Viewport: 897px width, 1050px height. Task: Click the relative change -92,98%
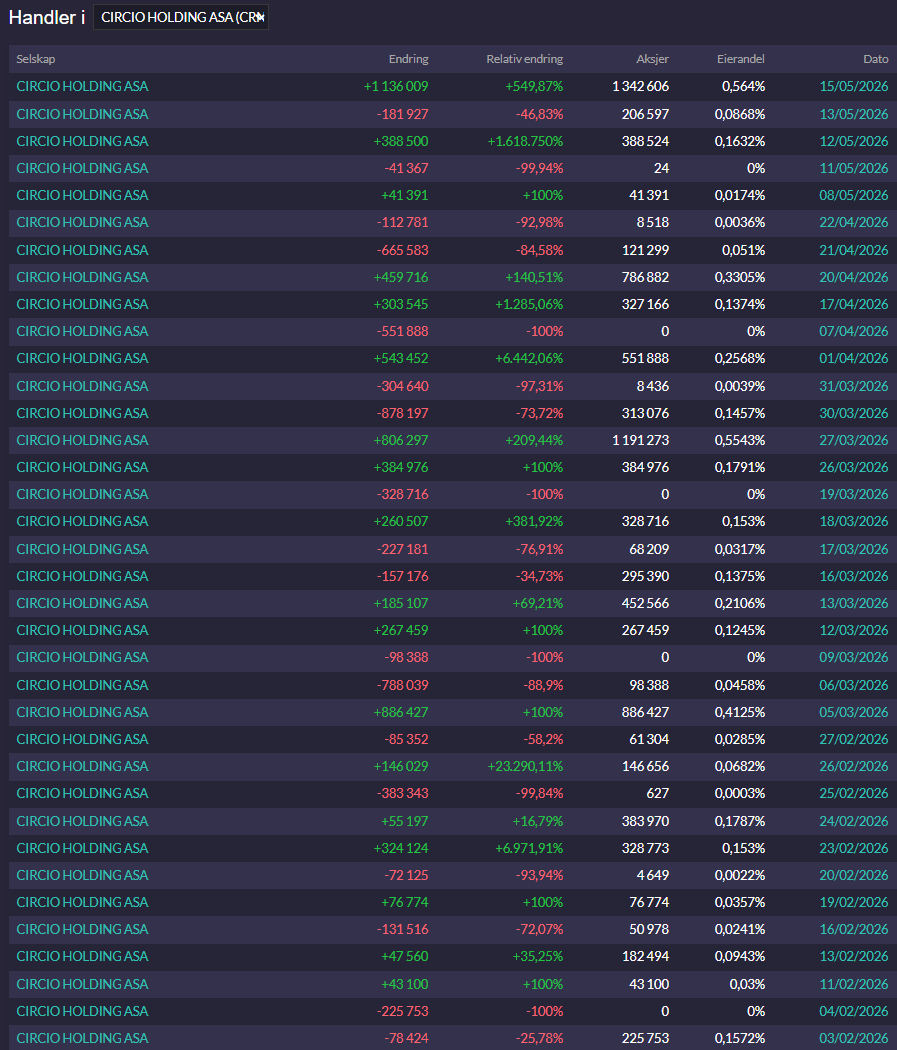coord(539,222)
